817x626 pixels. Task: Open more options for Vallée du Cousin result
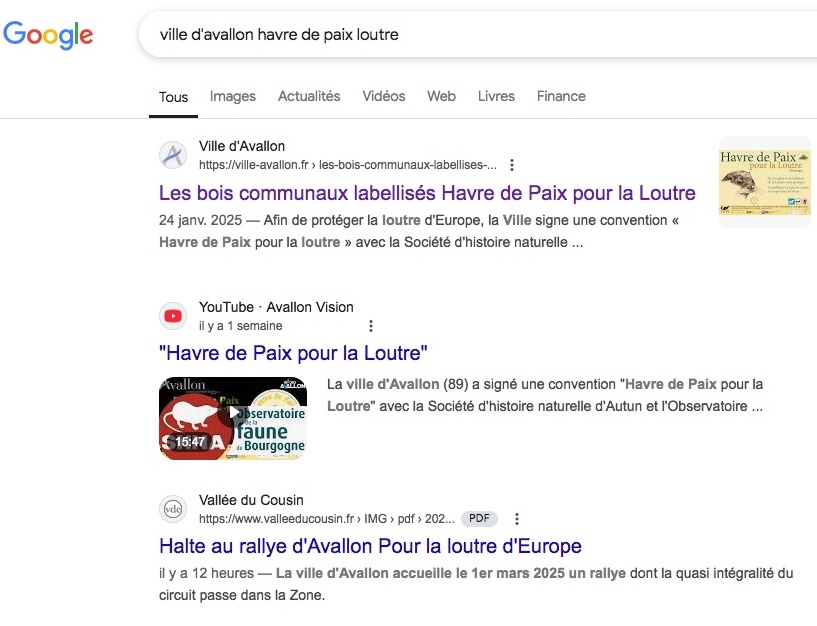coord(517,519)
